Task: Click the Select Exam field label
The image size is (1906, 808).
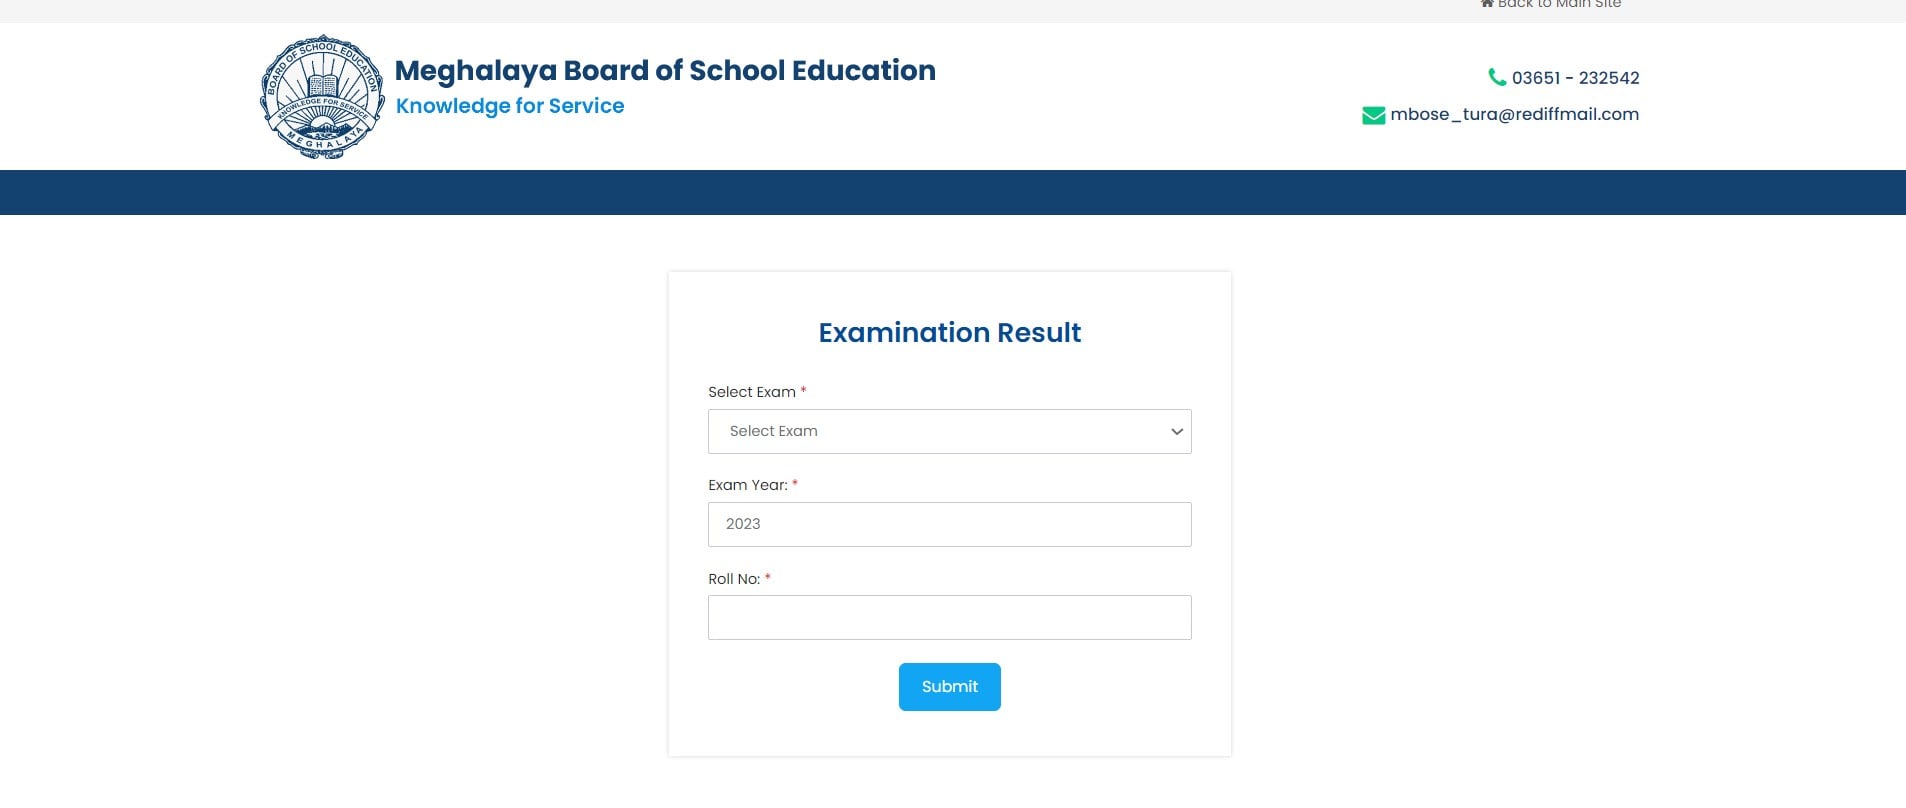Action: [751, 392]
